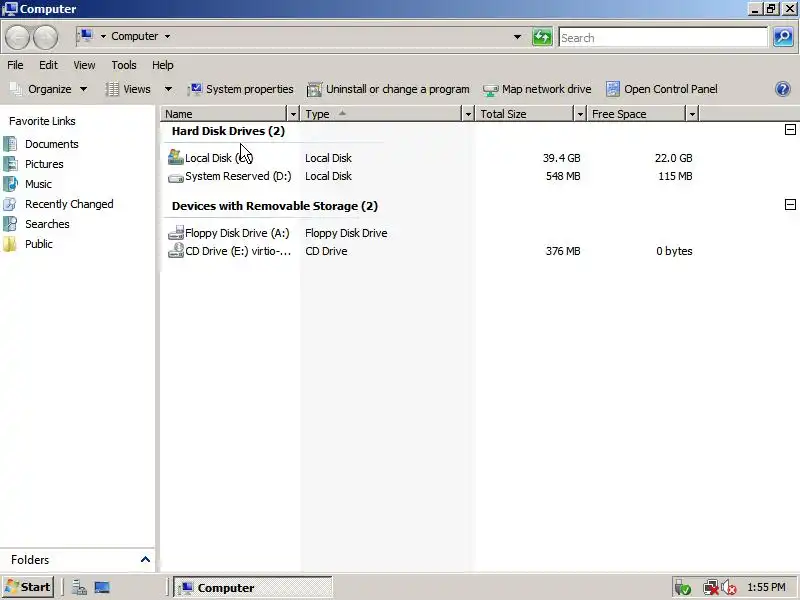This screenshot has width=800, height=600.
Task: Click the 39.4 GB total size value
Action: [x=561, y=158]
